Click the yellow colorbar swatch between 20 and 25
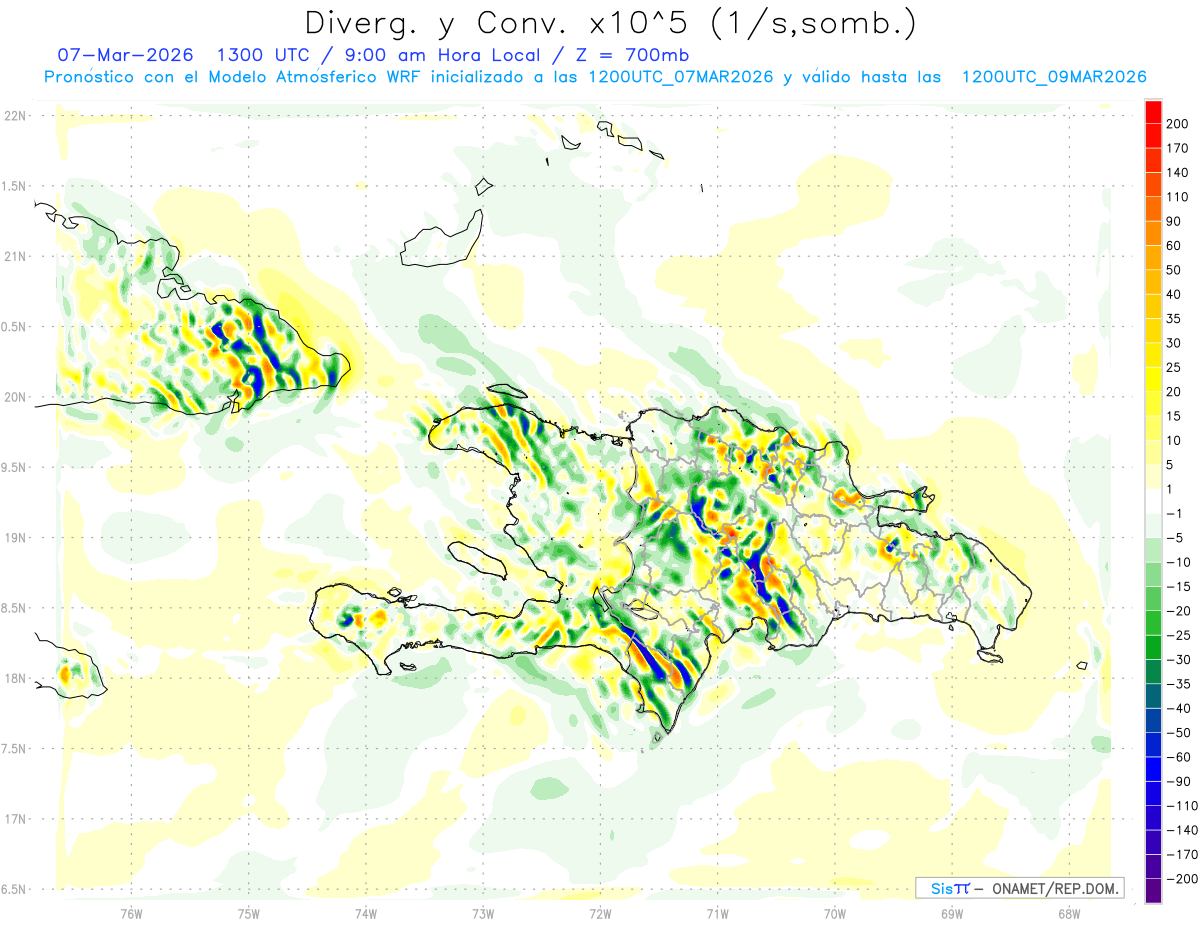This screenshot has height=927, width=1200. point(1153,379)
